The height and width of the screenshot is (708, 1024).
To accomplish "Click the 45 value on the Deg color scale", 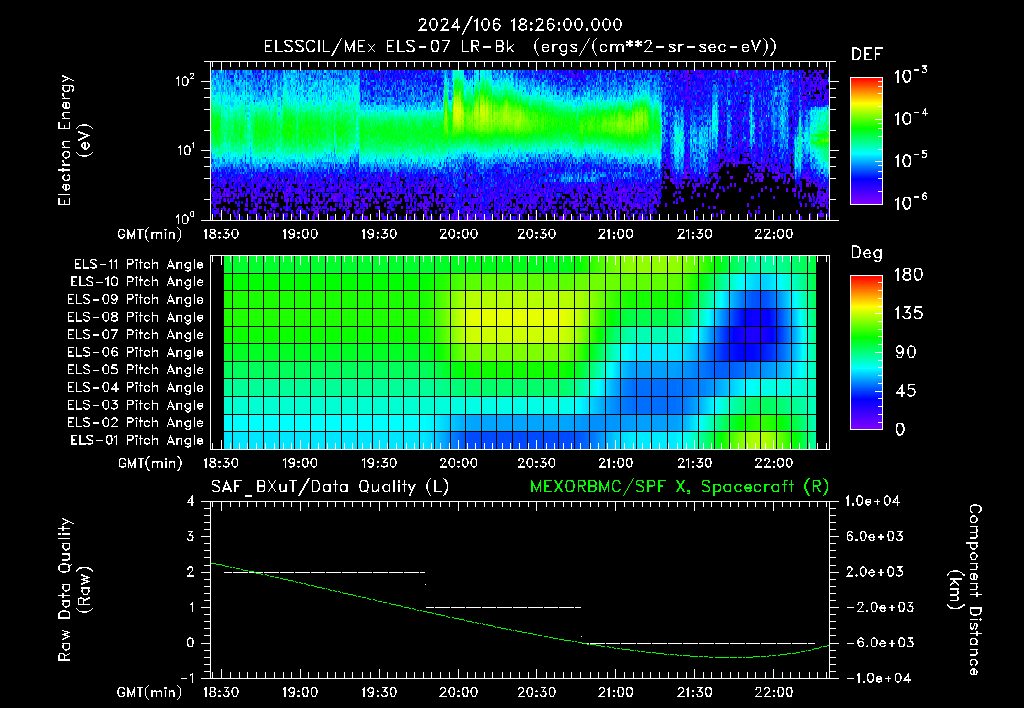I will click(906, 391).
